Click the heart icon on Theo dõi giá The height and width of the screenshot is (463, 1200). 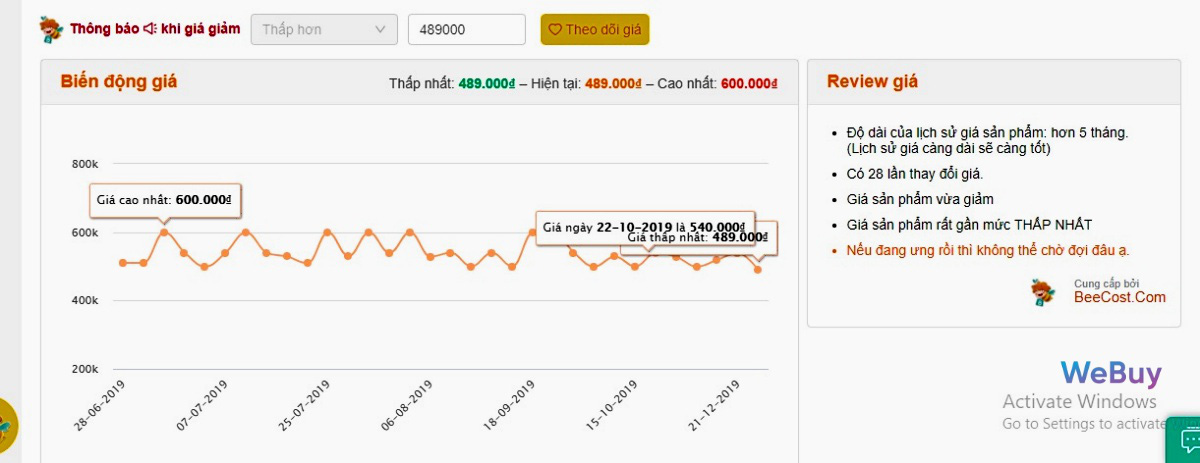555,30
